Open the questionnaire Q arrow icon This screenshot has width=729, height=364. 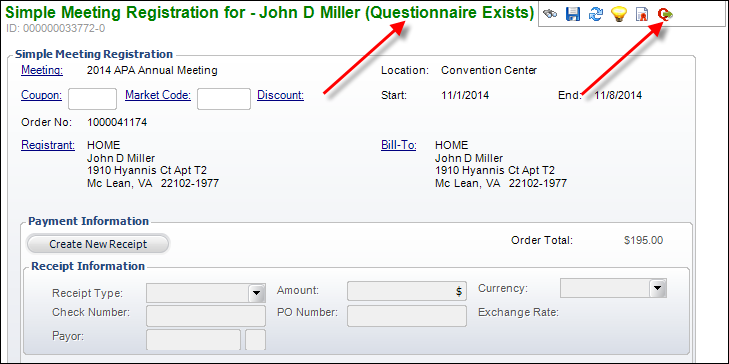pyautogui.click(x=665, y=15)
